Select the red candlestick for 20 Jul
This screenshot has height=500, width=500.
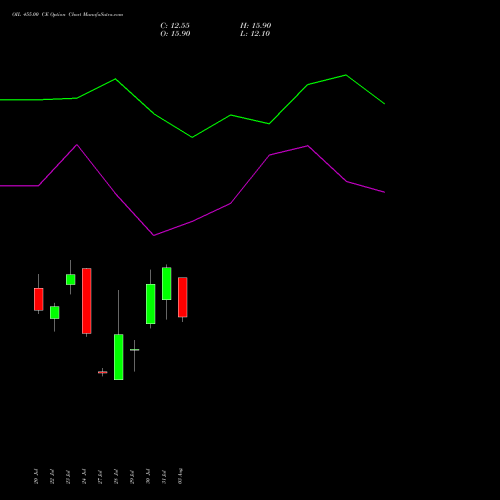[x=39, y=299]
